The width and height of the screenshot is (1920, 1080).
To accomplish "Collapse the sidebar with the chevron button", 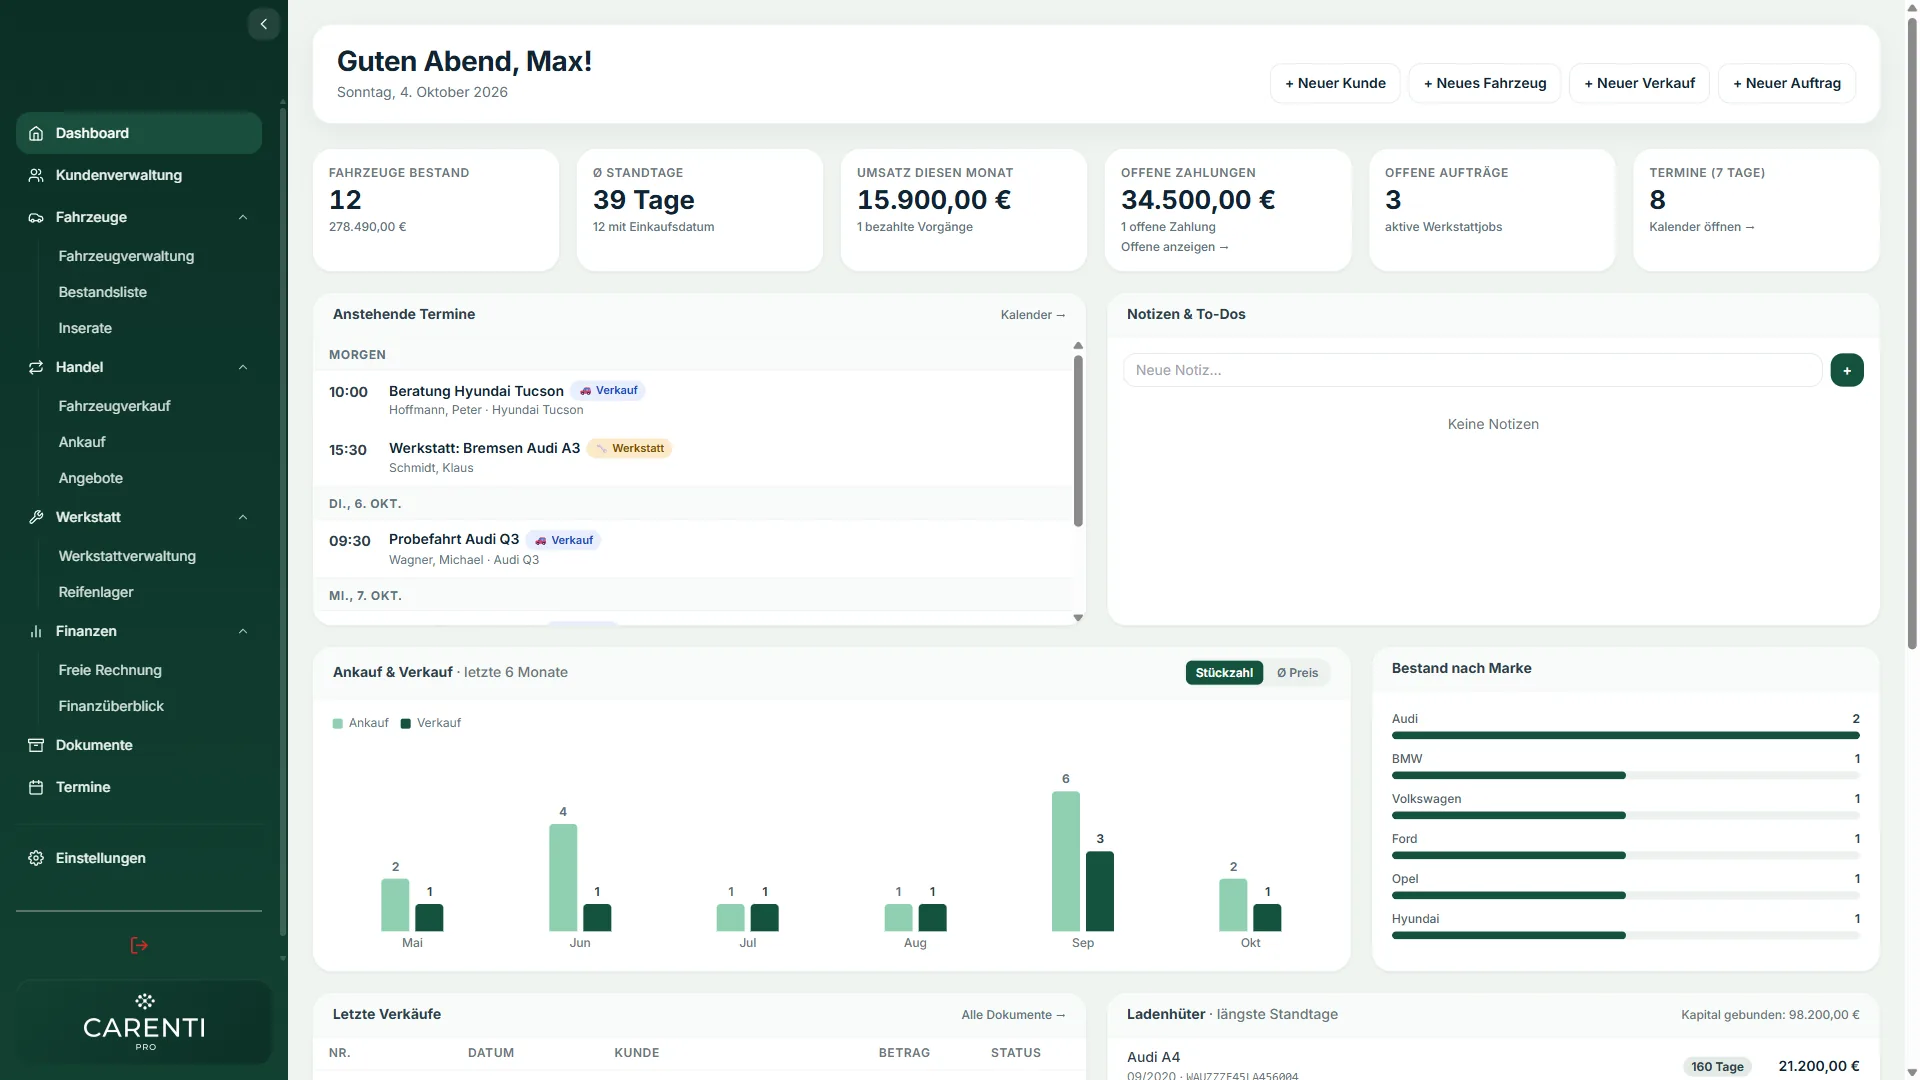I will (263, 24).
